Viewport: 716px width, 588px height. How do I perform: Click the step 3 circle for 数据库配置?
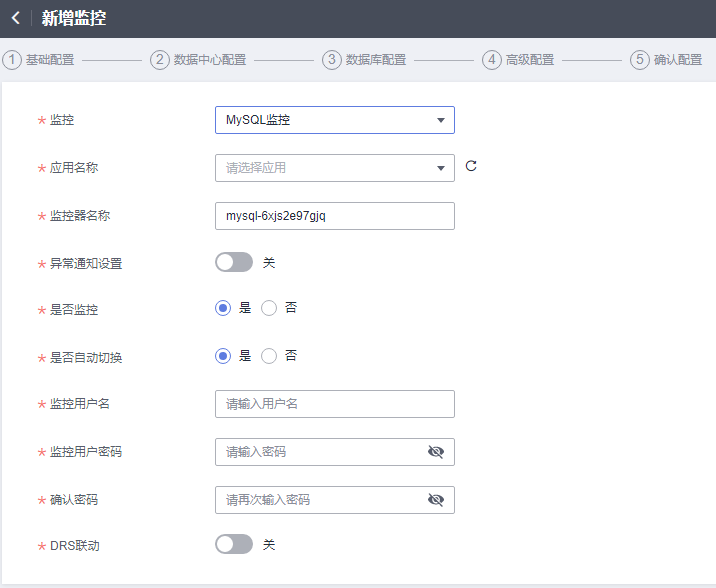[332, 60]
